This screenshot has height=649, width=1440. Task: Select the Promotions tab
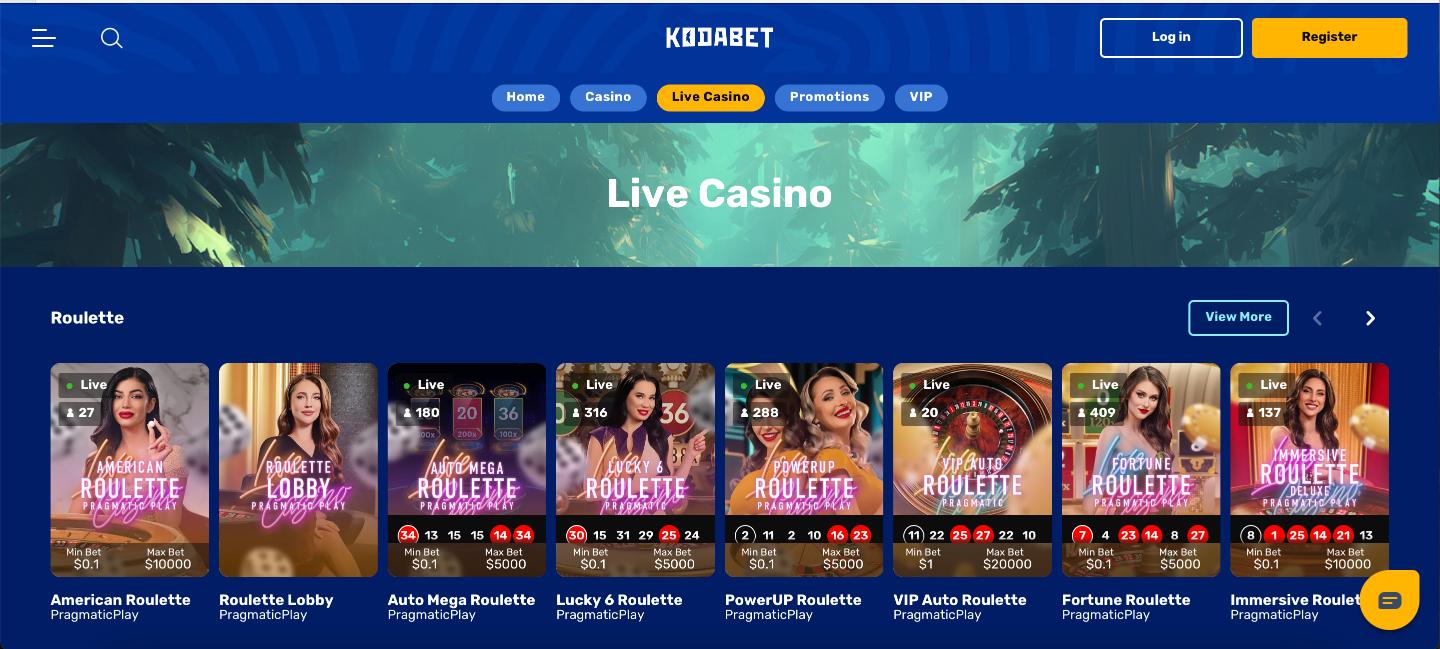pos(829,97)
